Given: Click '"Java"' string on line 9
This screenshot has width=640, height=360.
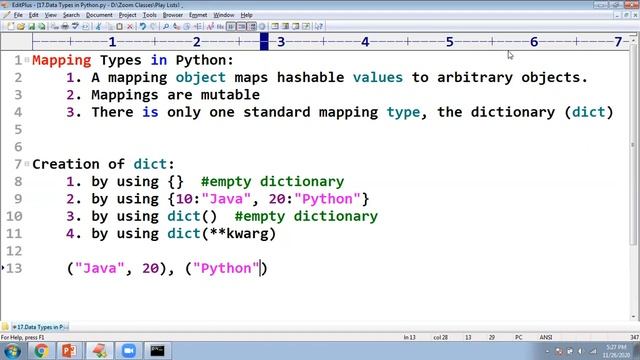Looking at the screenshot, I should (x=226, y=199).
